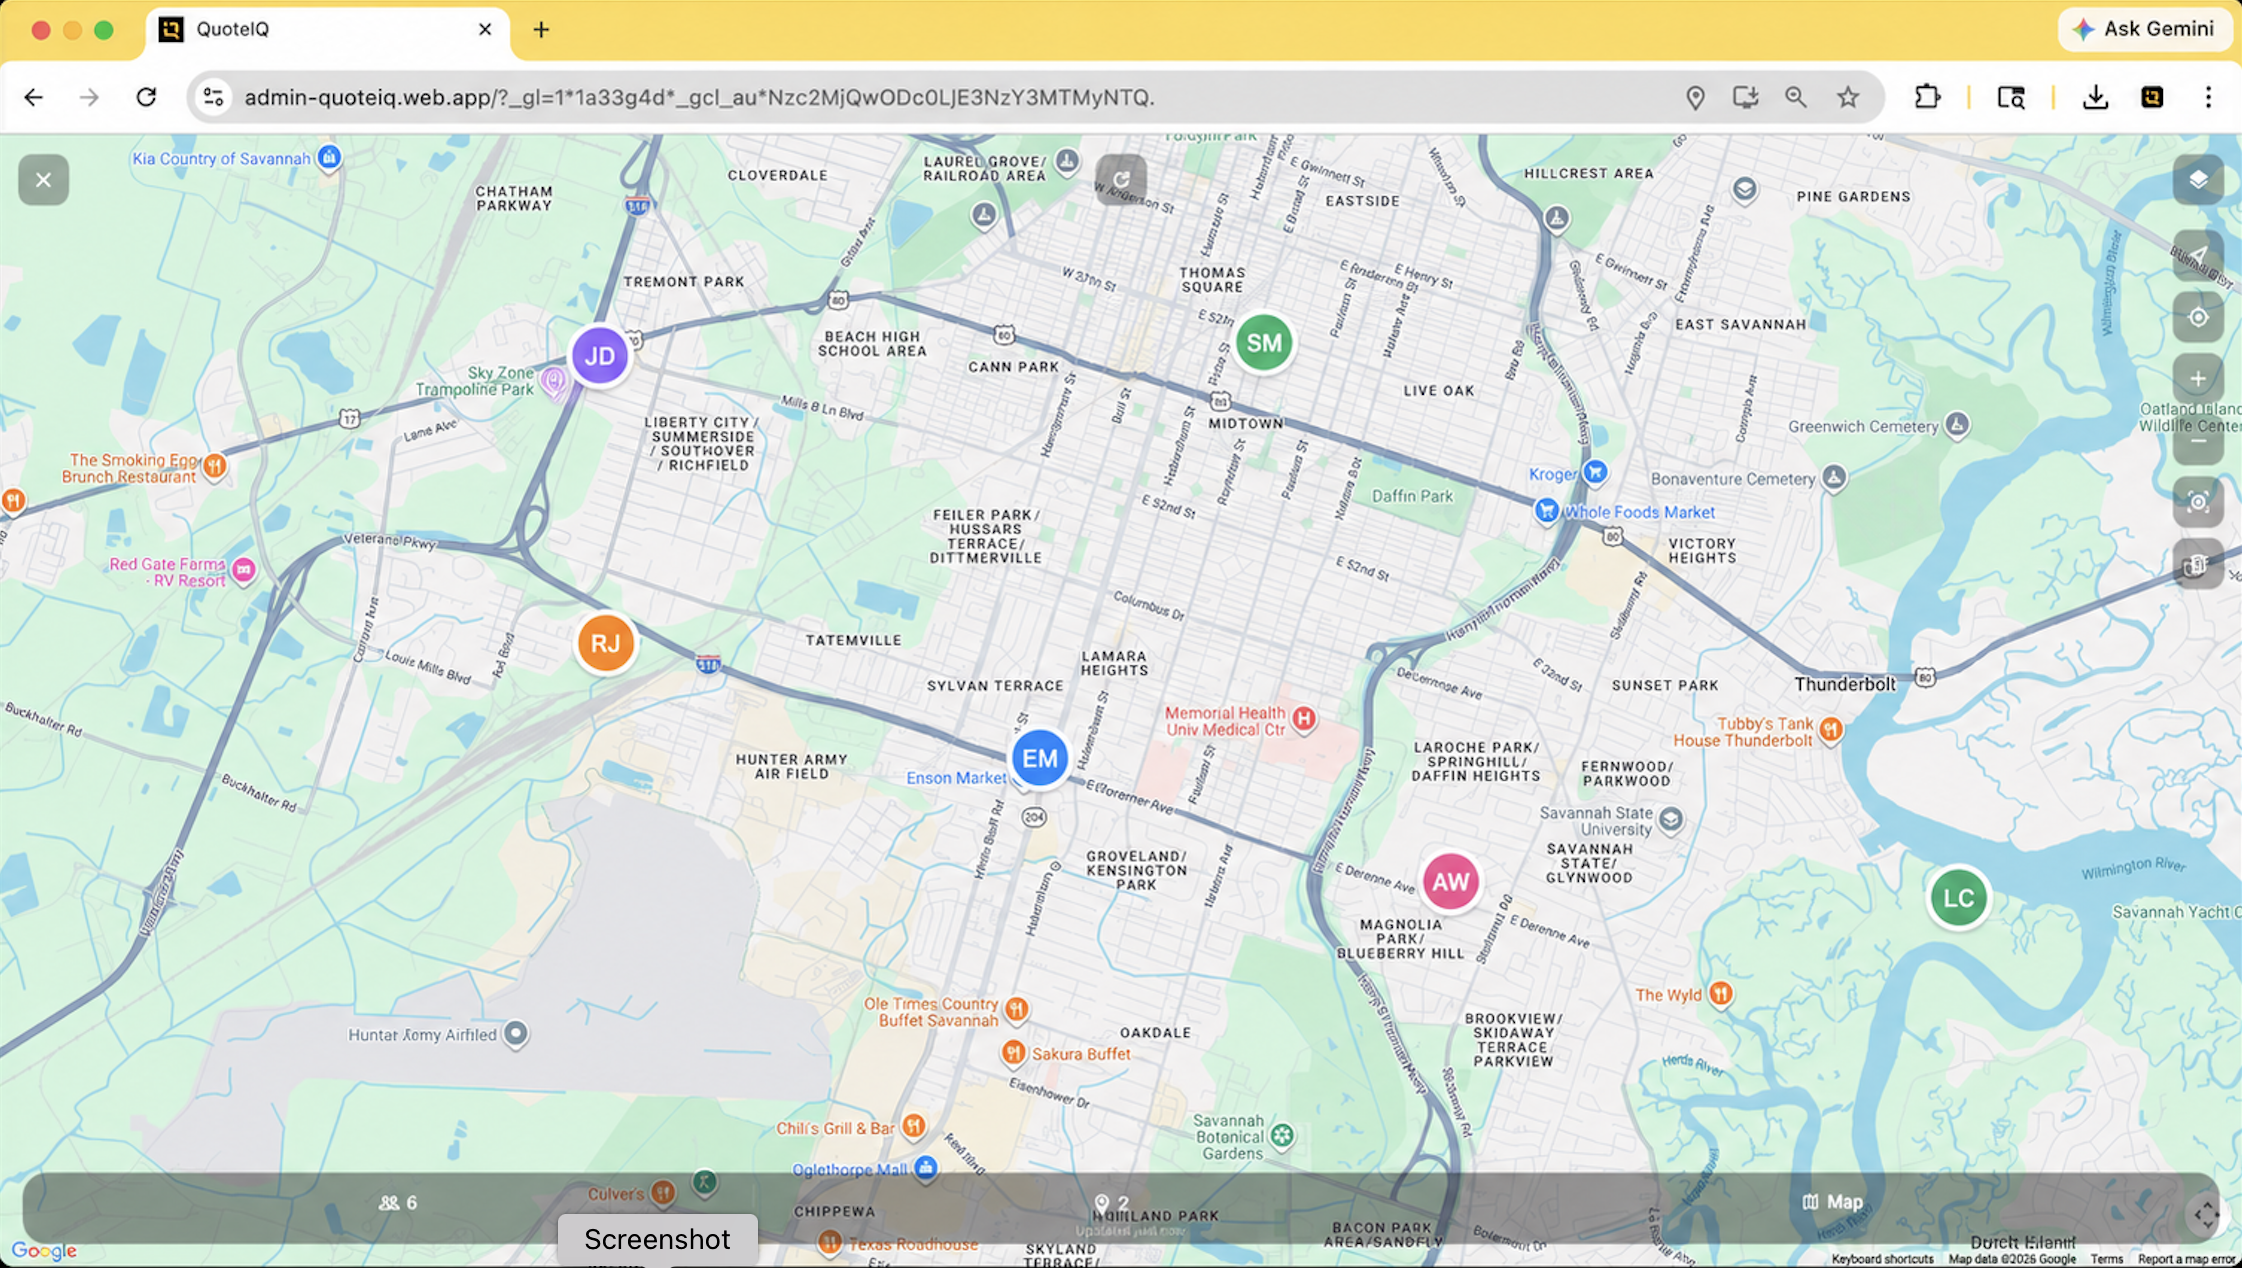Click the Tubby's Tank House Thunderbolt pin
This screenshot has height=1268, width=2242.
pos(1830,729)
